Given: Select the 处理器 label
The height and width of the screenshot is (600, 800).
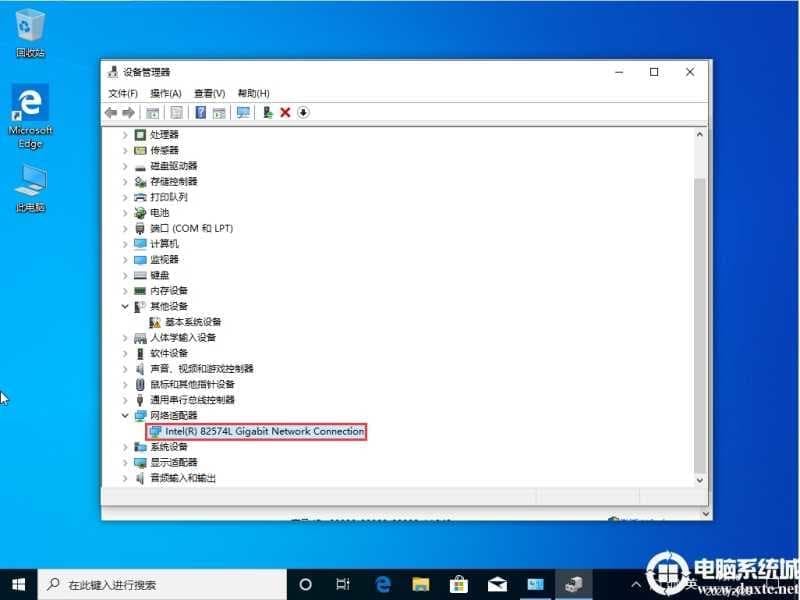Looking at the screenshot, I should (164, 135).
